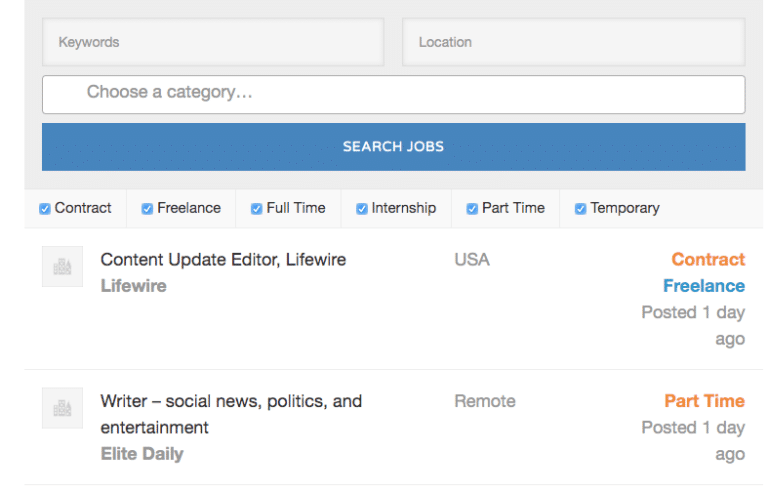Select the orange Contract job type label
This screenshot has width=768, height=492.
[x=708, y=260]
